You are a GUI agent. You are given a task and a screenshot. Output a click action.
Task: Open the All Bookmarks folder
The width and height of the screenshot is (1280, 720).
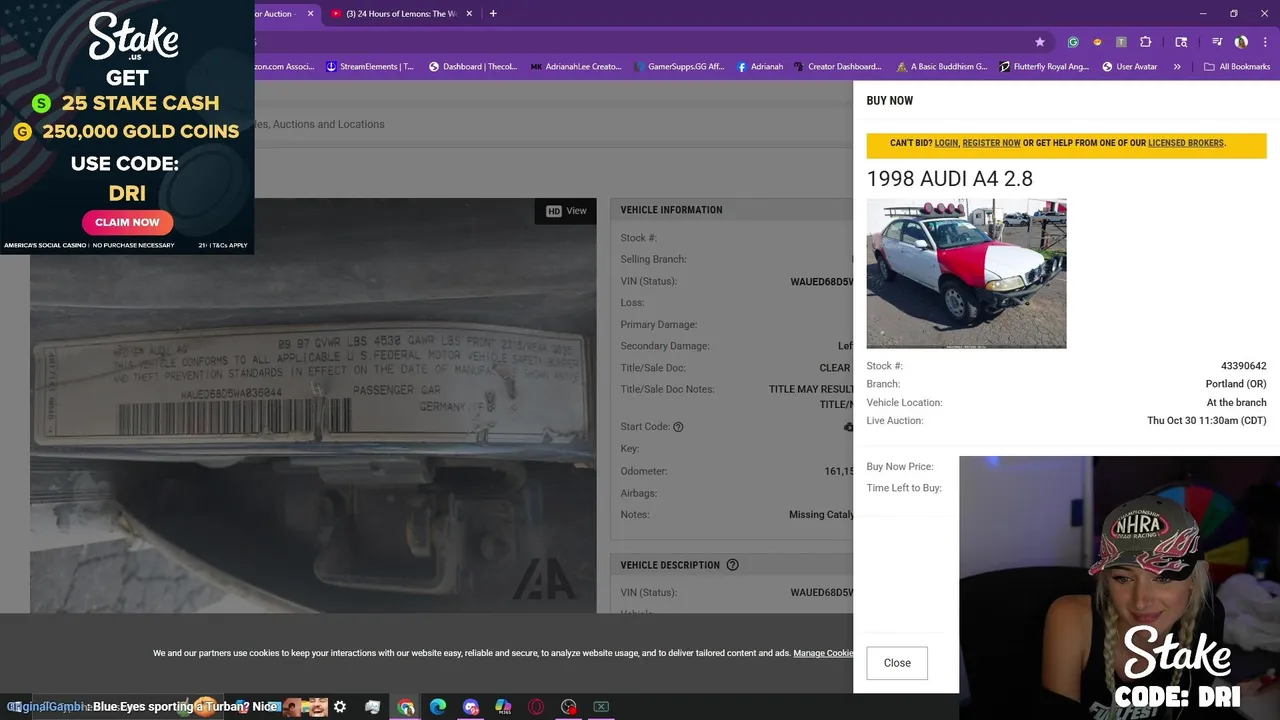tap(1237, 67)
